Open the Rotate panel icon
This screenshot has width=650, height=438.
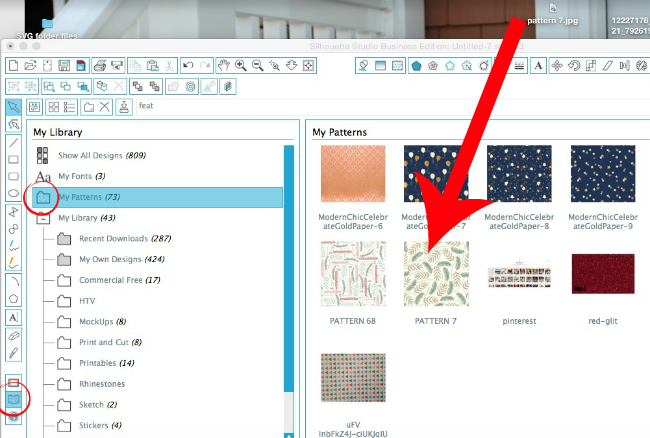click(574, 65)
